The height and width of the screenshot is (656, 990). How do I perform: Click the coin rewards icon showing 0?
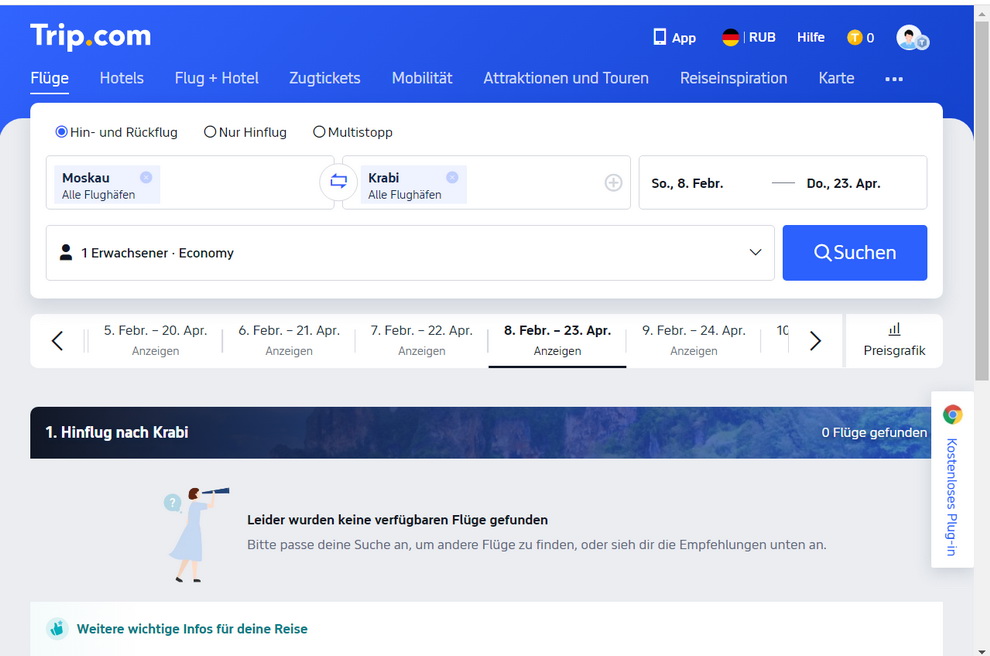tap(855, 37)
